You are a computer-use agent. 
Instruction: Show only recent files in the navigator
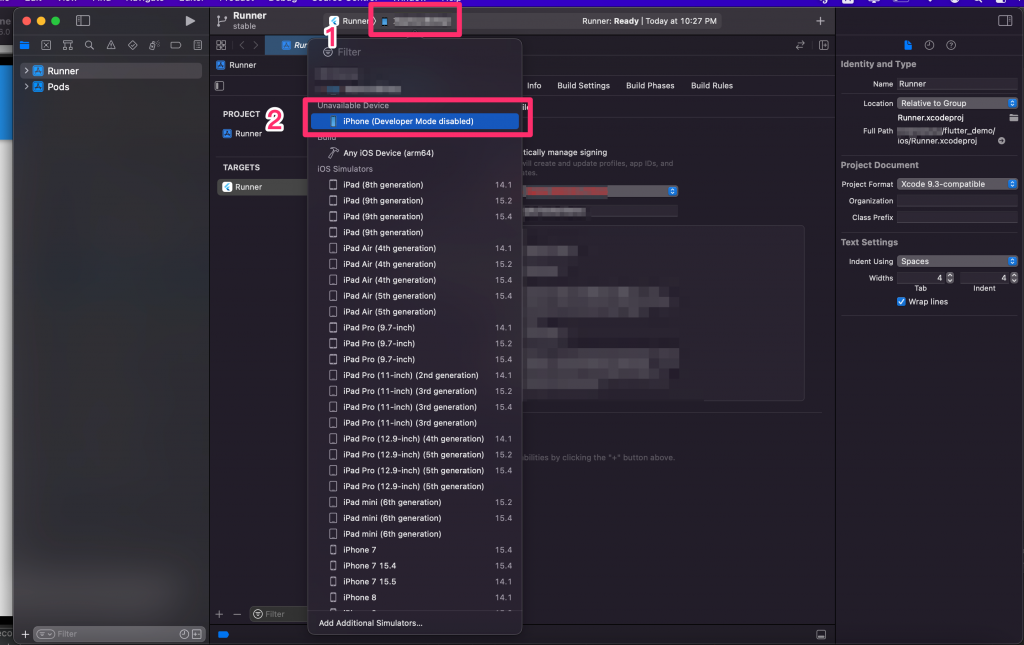tap(184, 634)
